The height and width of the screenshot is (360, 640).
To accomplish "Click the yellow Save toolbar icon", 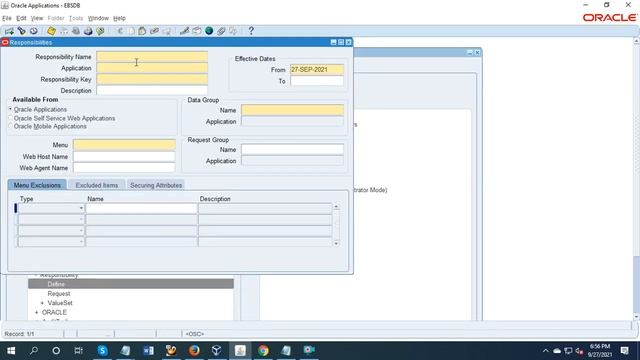I will coord(51,31).
